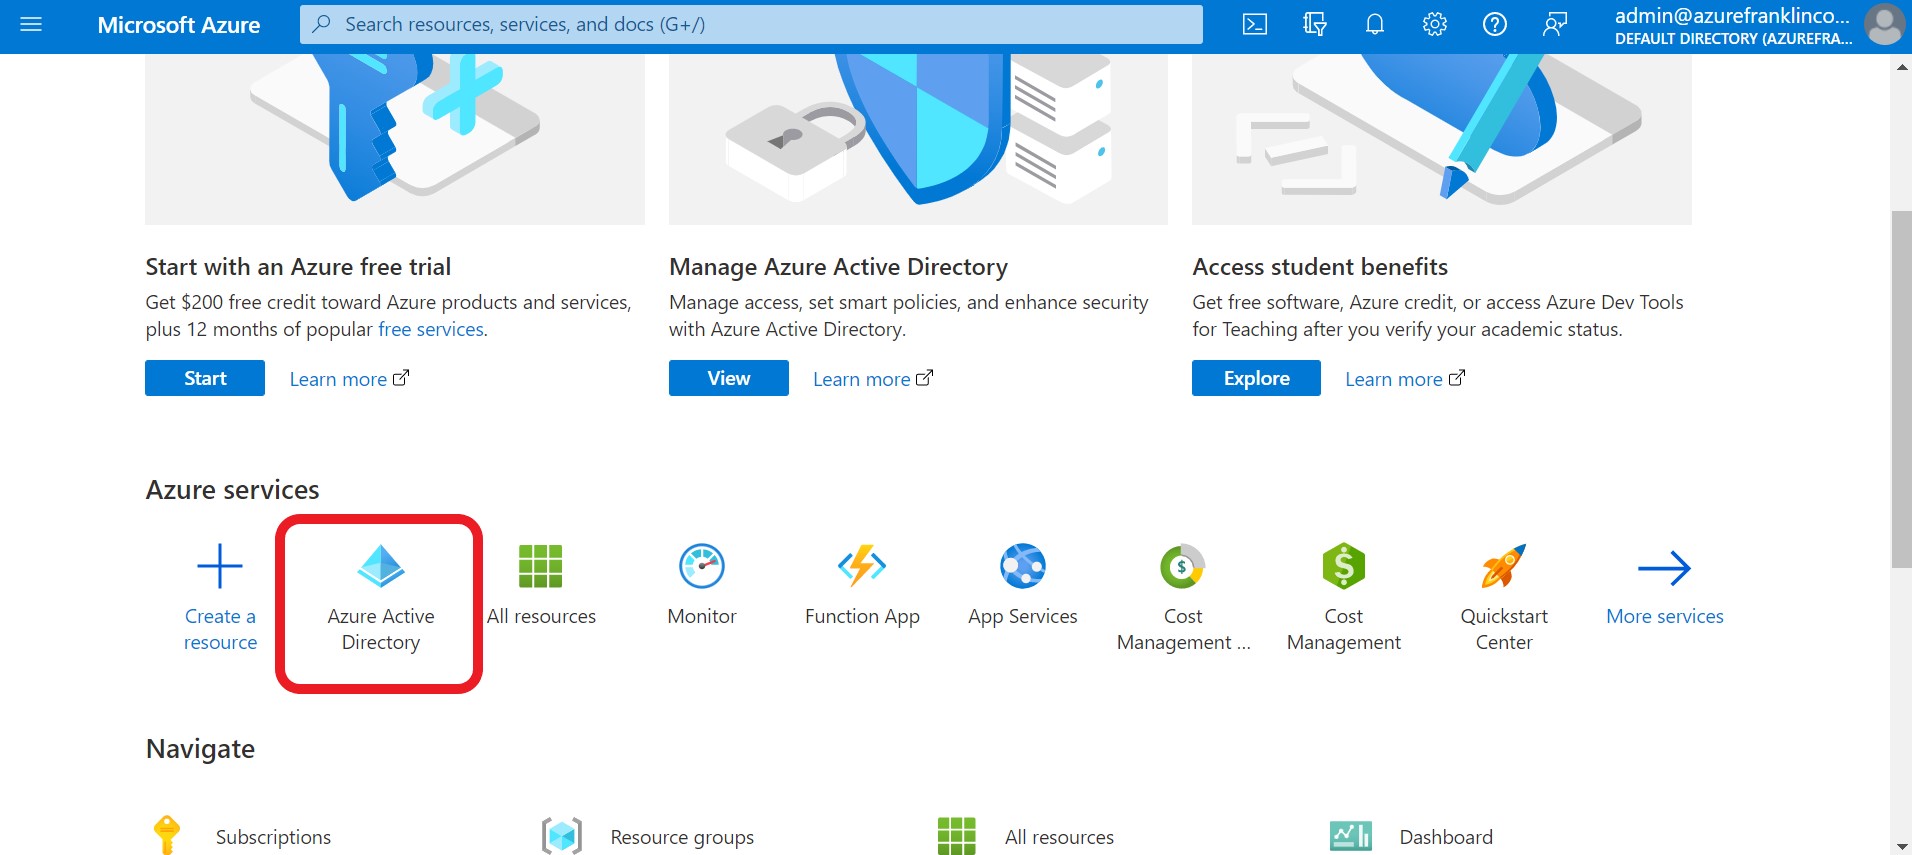This screenshot has width=1912, height=855.
Task: Click the Subscriptions key icon
Action: point(167,836)
